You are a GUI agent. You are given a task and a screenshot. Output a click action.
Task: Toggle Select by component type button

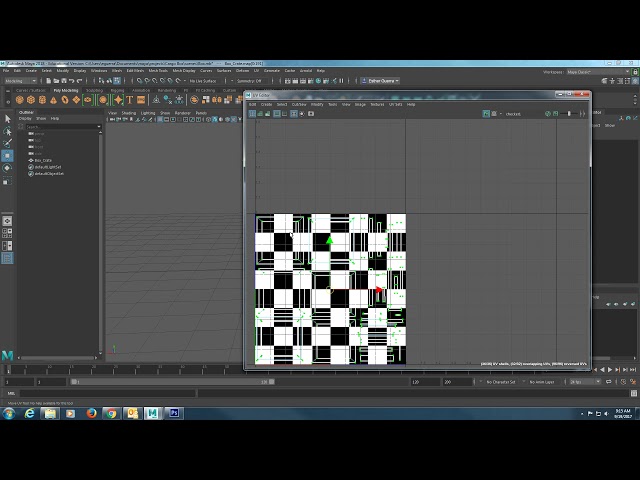pyautogui.click(x=117, y=81)
